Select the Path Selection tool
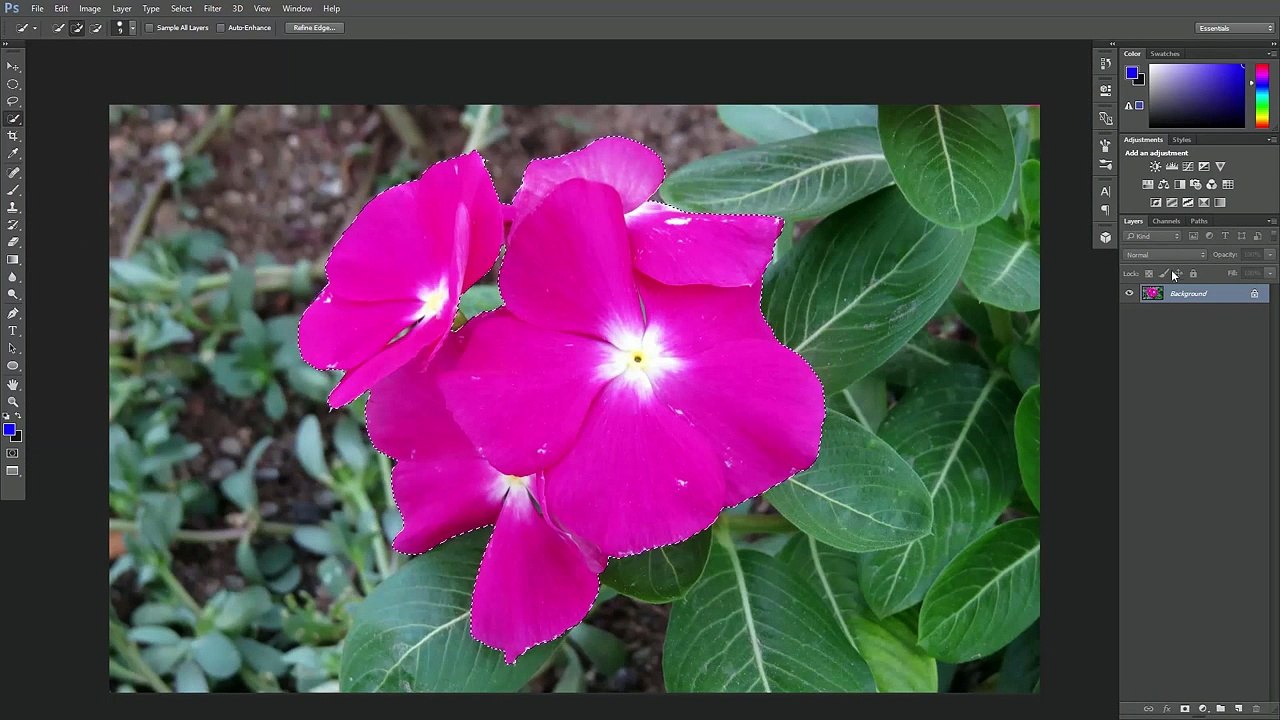 [x=13, y=348]
